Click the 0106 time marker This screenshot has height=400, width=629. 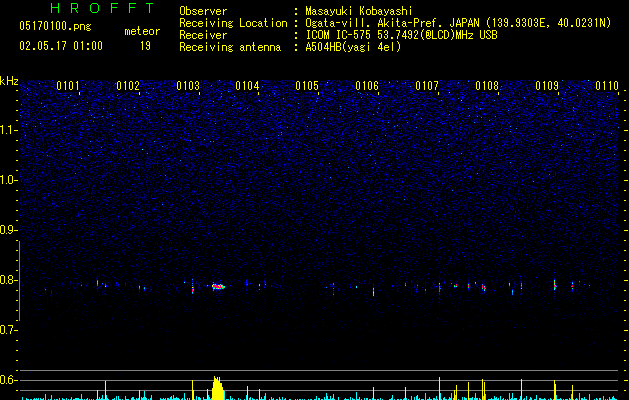click(x=367, y=86)
